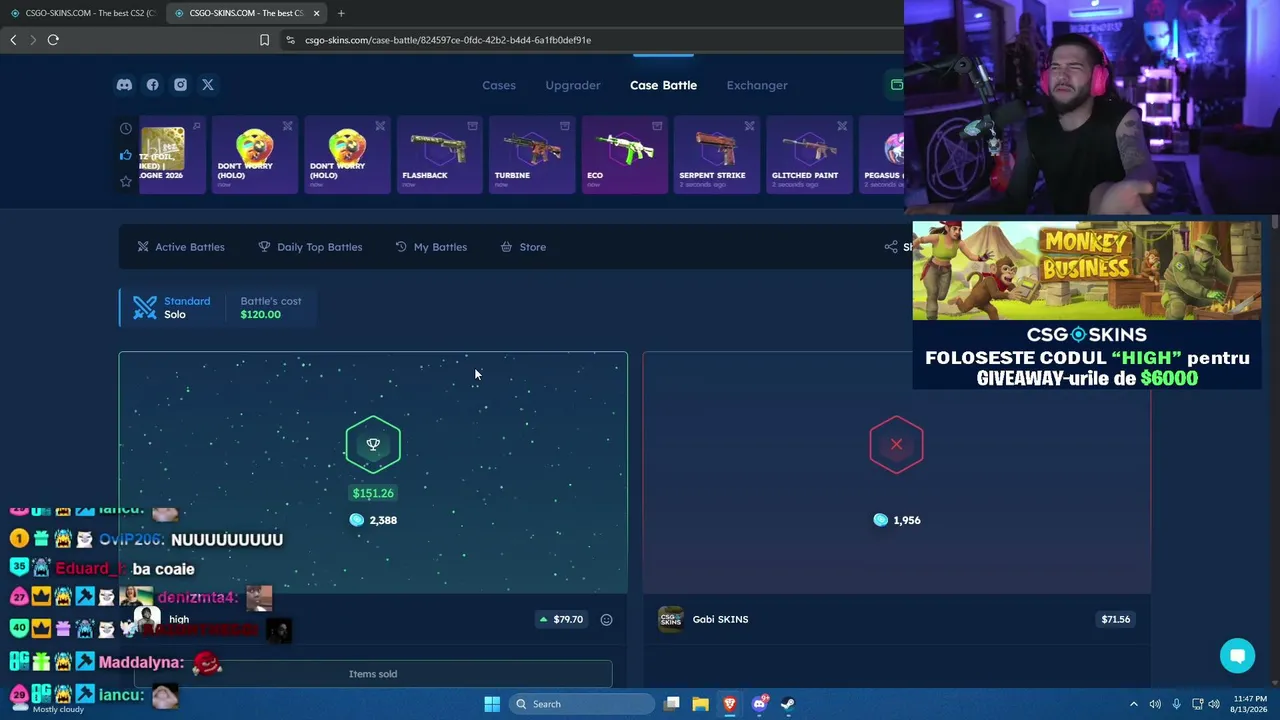Open Steam from the taskbar
The width and height of the screenshot is (1280, 720).
[788, 704]
